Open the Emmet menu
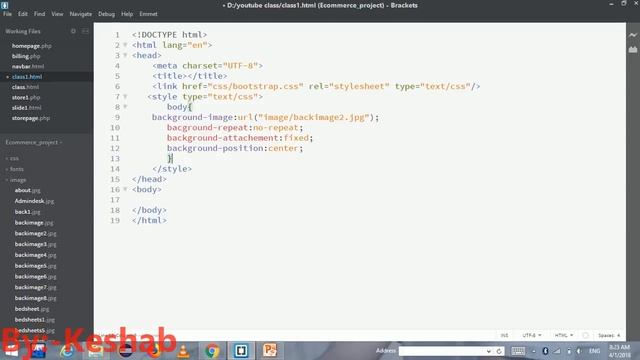 [x=148, y=14]
